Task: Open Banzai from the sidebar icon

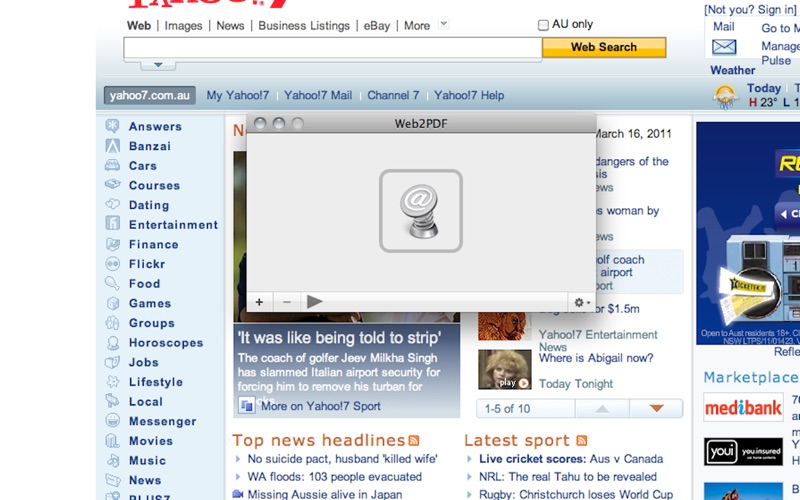Action: coord(112,146)
